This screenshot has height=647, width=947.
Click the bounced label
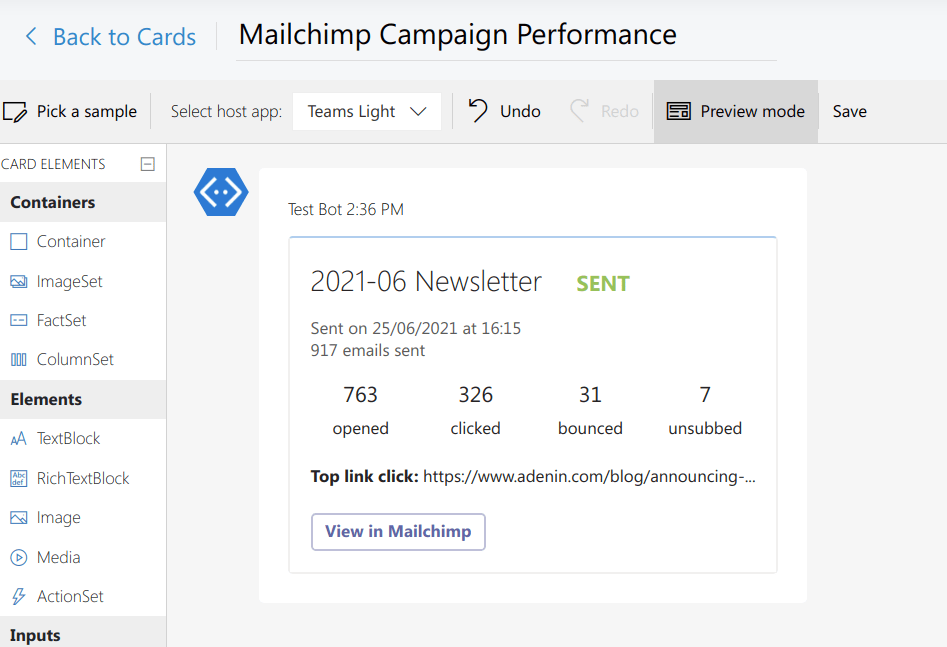click(590, 428)
